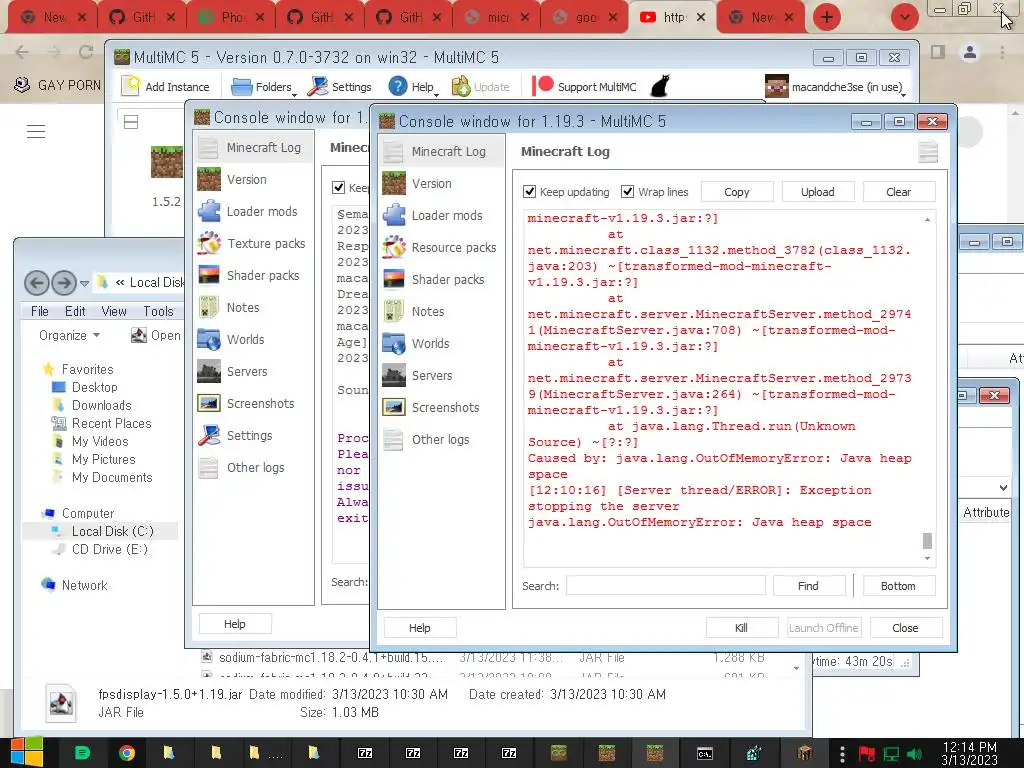Click the Find button in log search
Screen dimensions: 1024x768
coord(808,586)
